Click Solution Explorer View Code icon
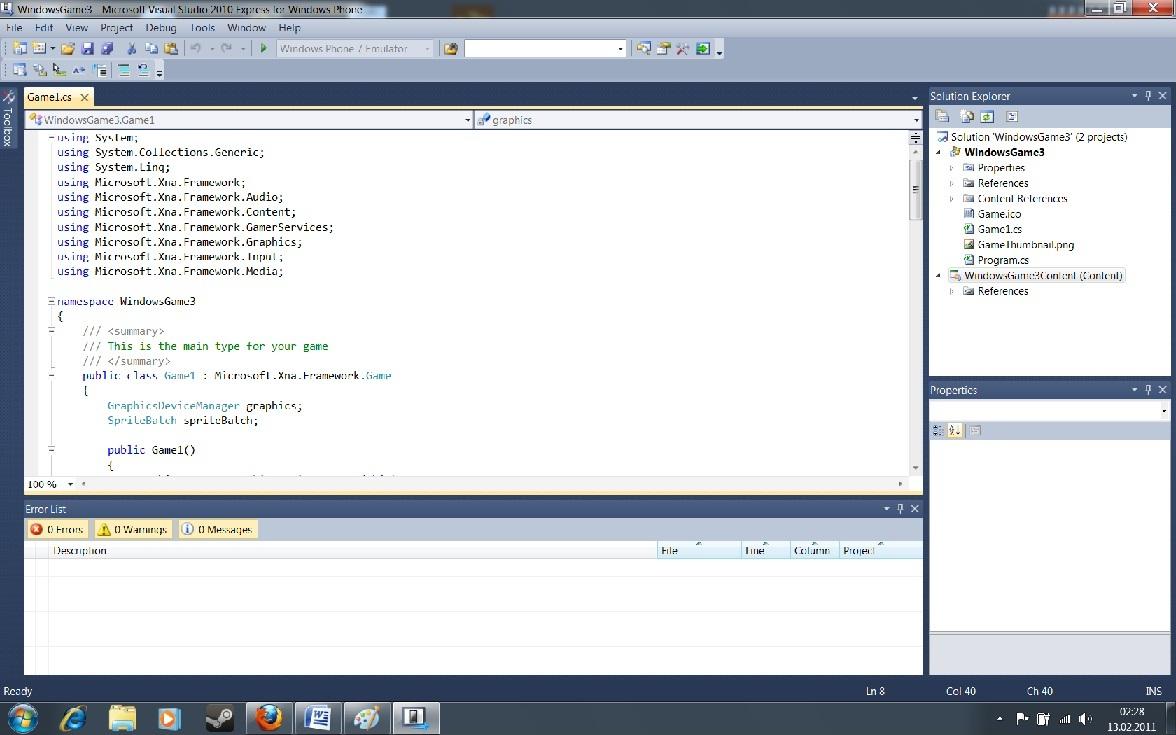The width and height of the screenshot is (1176, 735). 1011,116
